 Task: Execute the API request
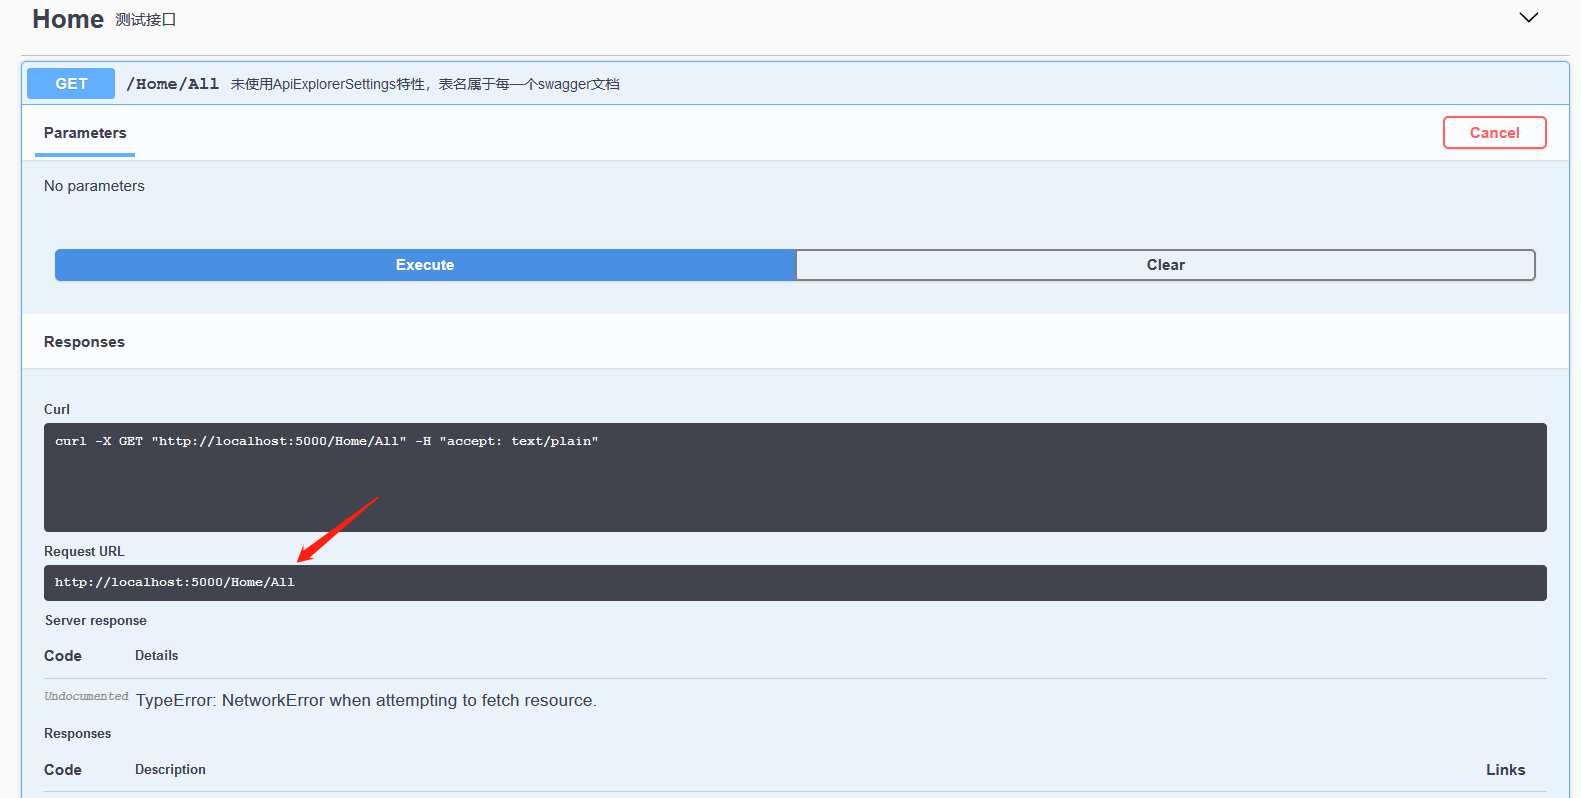(425, 265)
